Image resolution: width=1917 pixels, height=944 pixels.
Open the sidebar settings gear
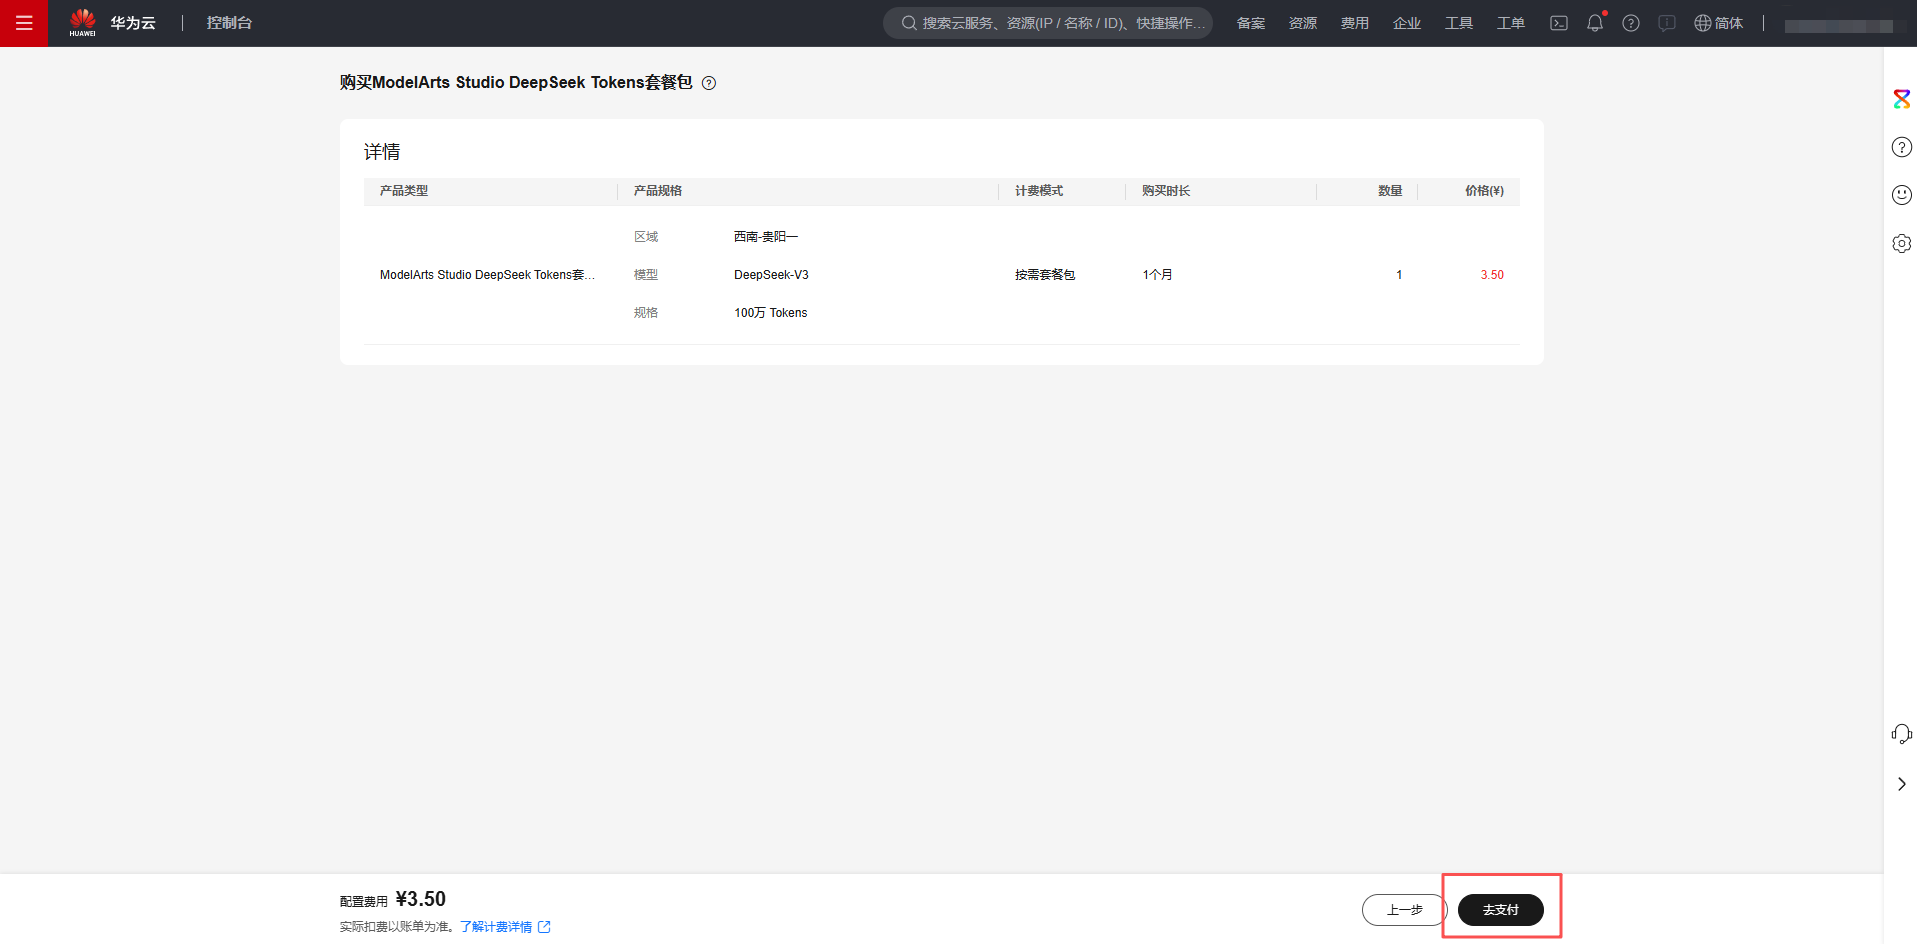click(1901, 243)
